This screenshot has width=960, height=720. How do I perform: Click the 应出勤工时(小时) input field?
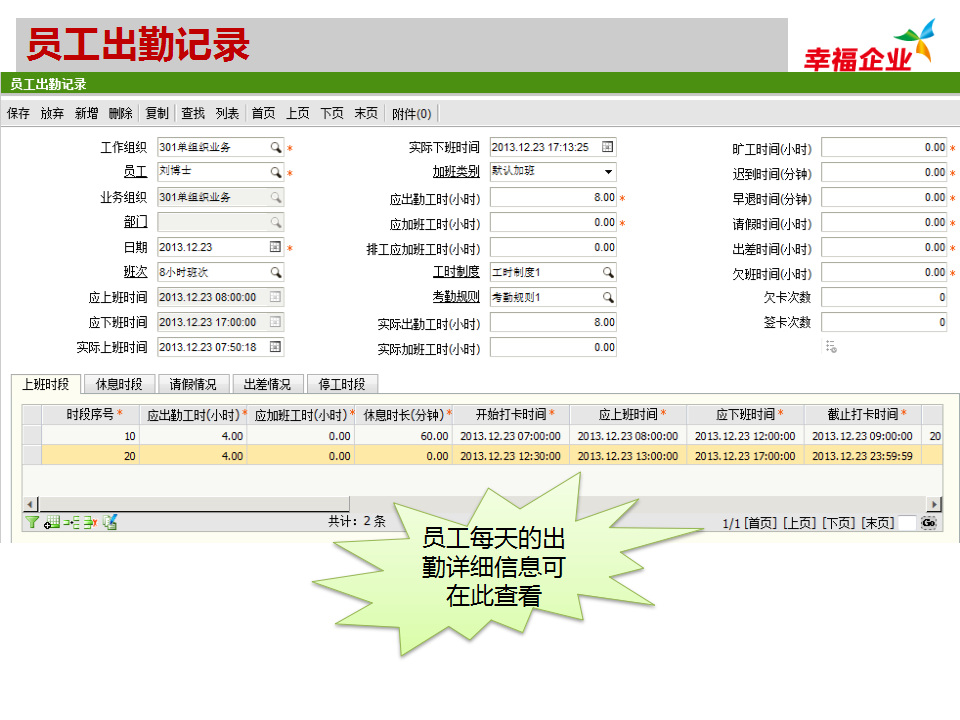553,197
